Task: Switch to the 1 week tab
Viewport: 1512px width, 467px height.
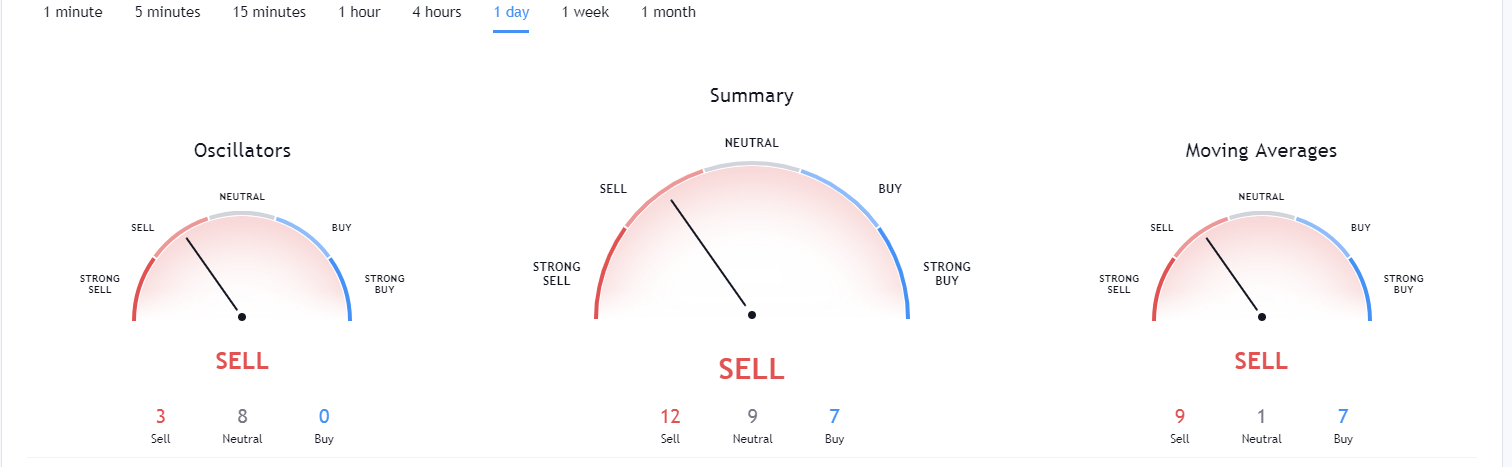Action: coord(585,12)
